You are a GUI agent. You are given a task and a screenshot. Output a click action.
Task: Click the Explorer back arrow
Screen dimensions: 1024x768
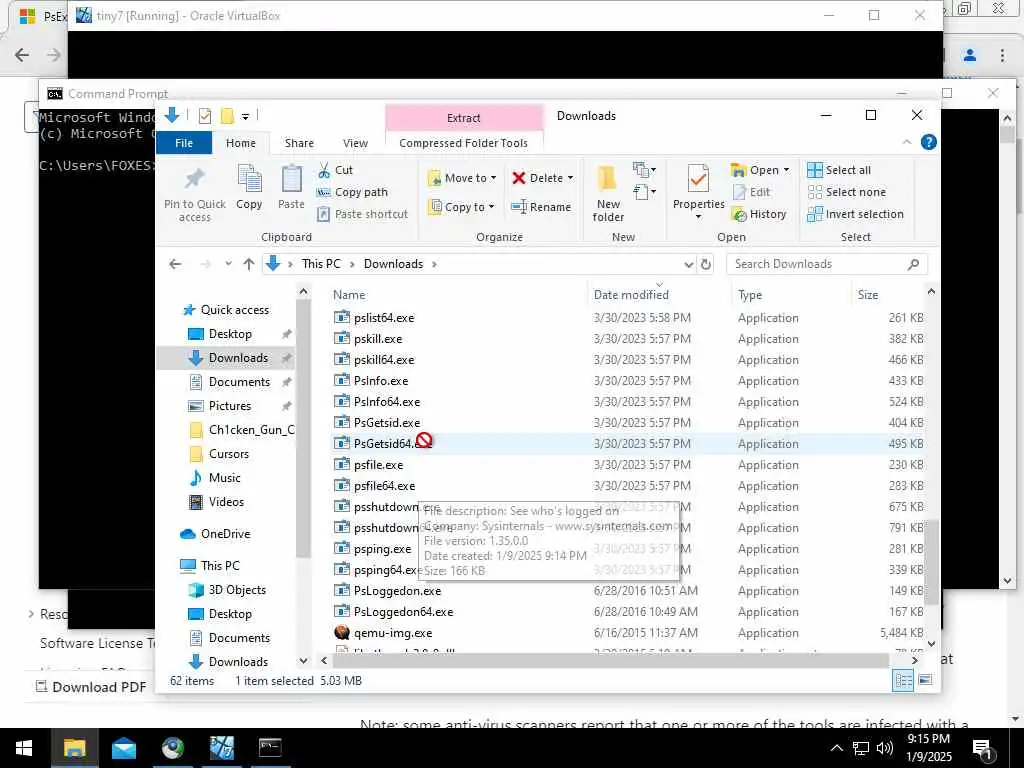pos(175,264)
